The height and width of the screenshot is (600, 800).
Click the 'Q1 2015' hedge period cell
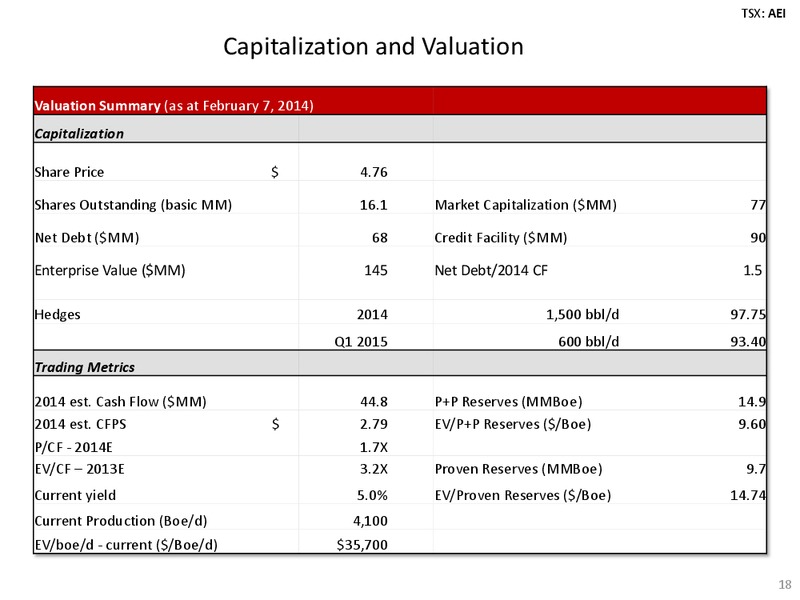(x=361, y=341)
